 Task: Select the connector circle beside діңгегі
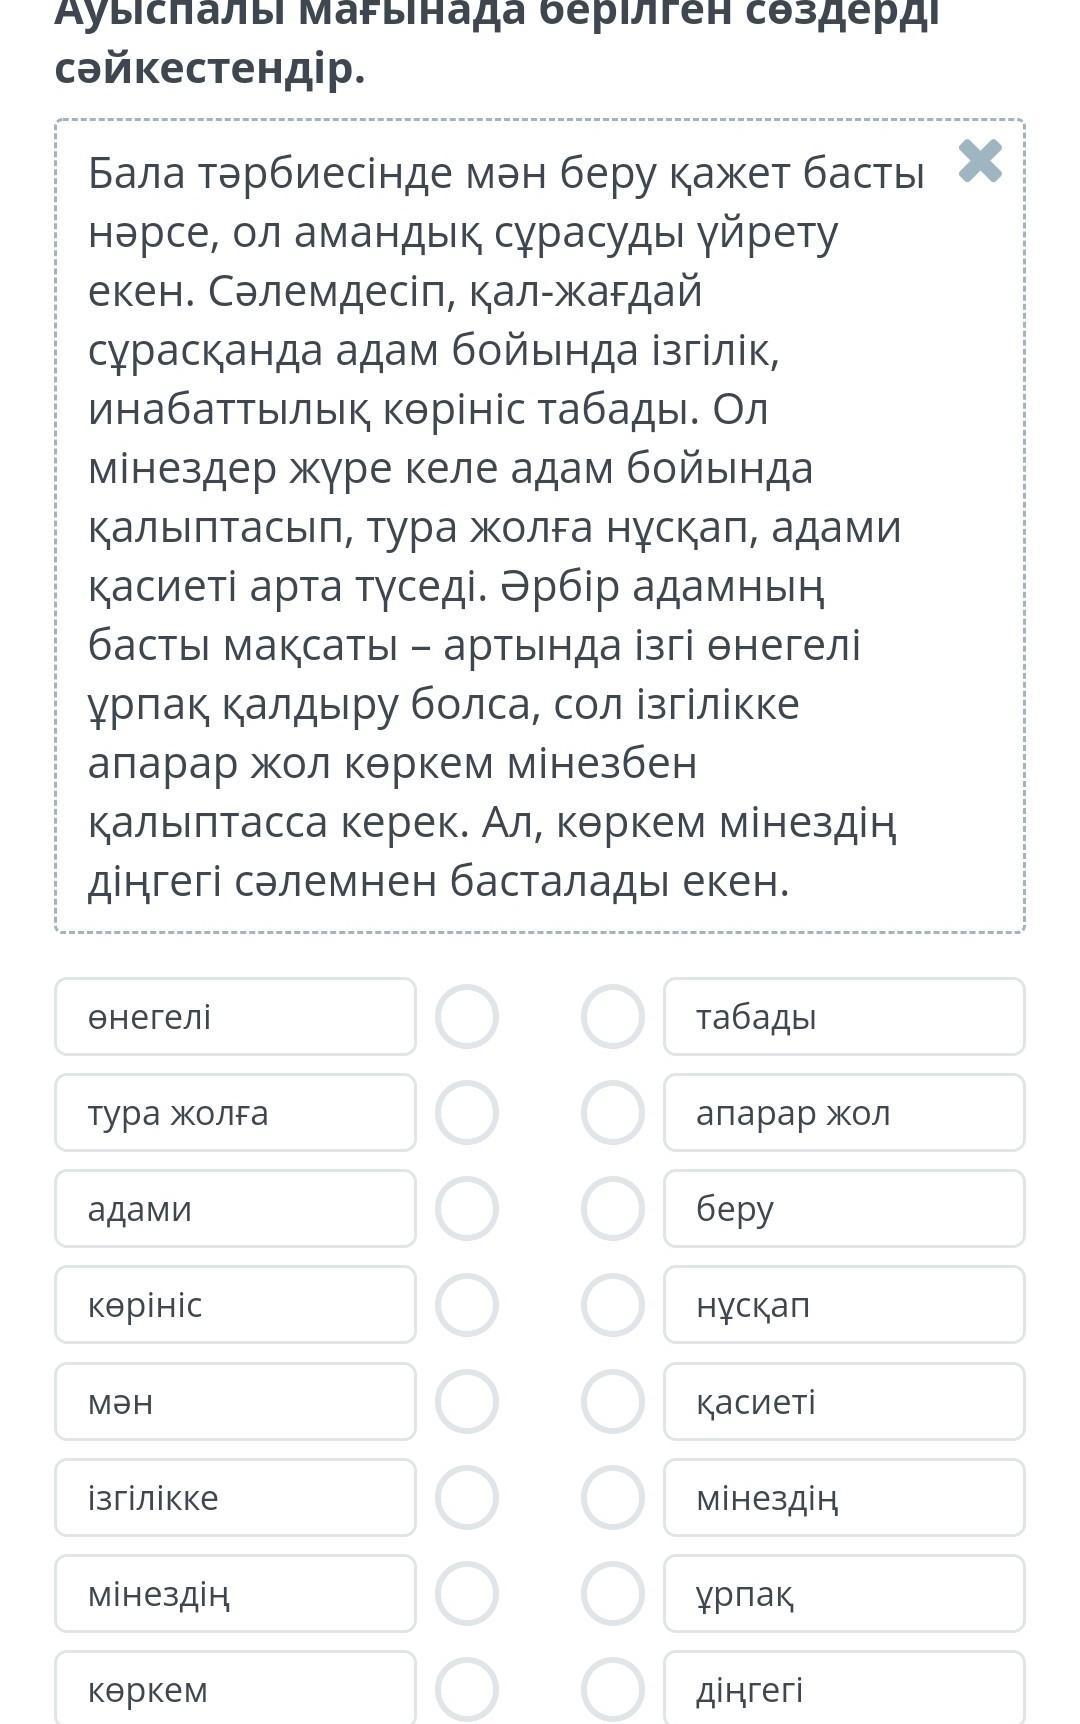(x=613, y=1689)
